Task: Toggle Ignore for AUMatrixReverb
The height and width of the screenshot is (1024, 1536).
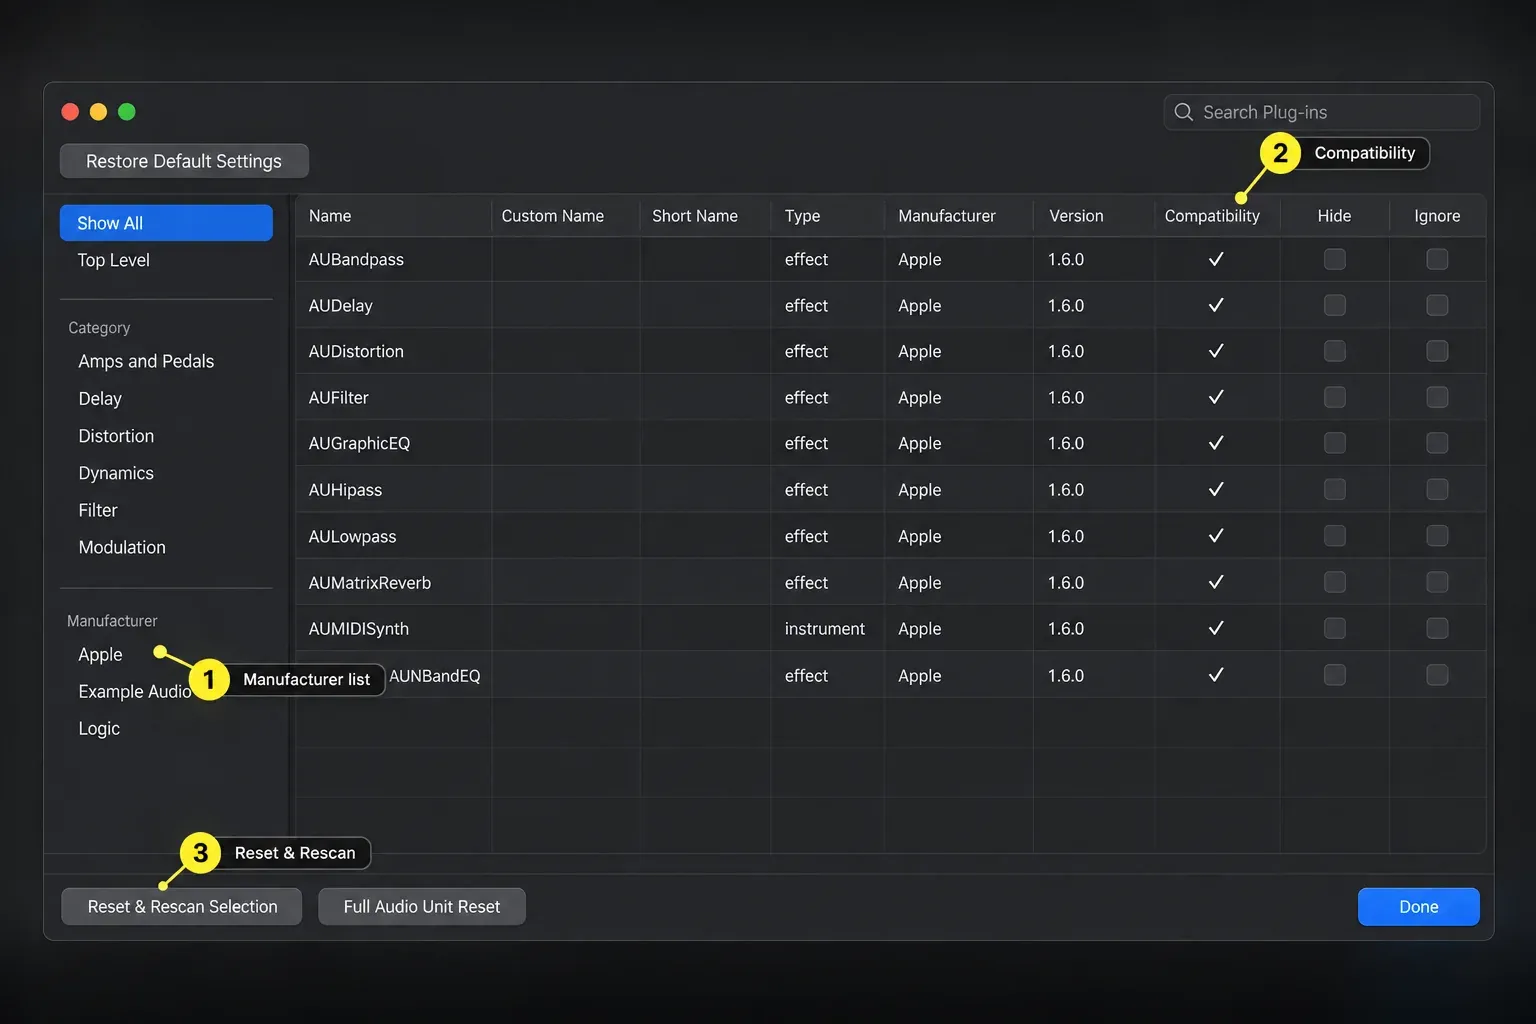Action: (1437, 582)
